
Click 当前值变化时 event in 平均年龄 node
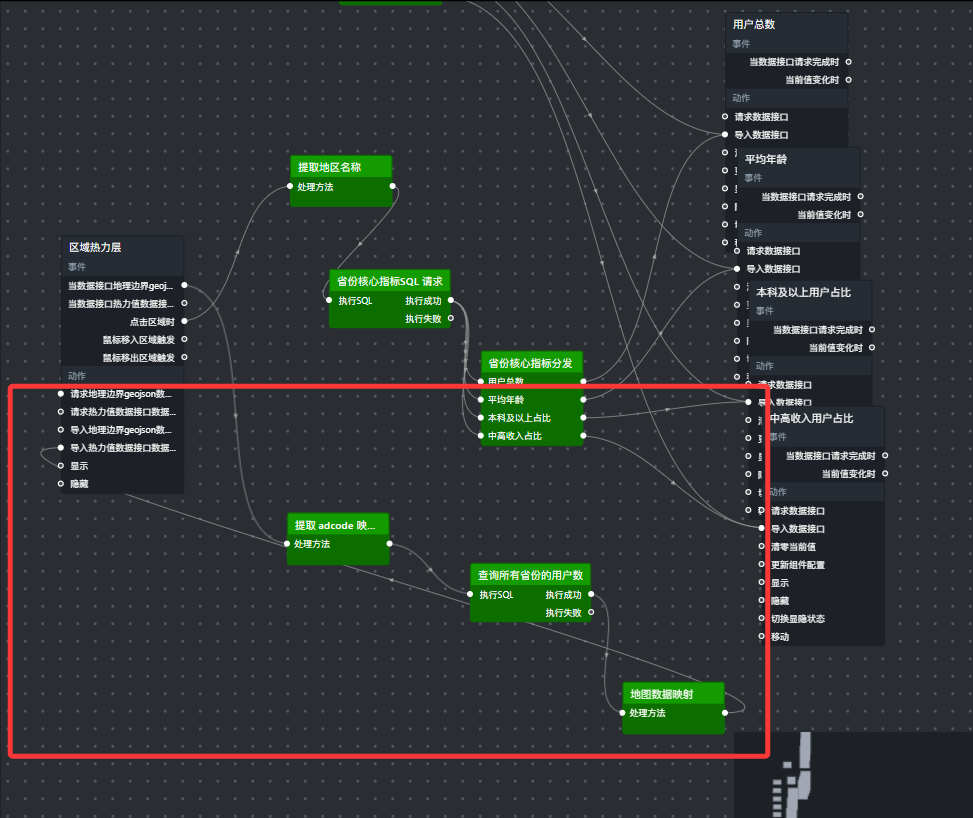click(x=823, y=215)
